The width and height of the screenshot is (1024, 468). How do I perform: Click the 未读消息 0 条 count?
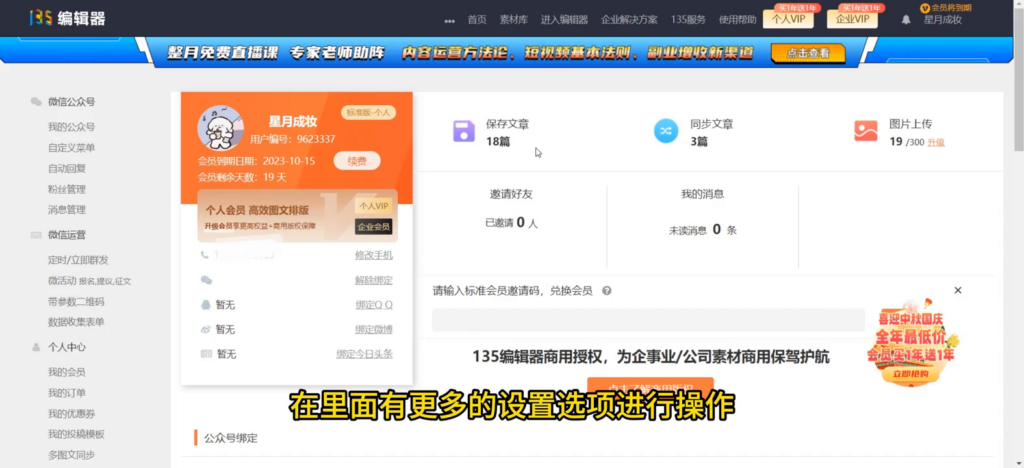(703, 230)
